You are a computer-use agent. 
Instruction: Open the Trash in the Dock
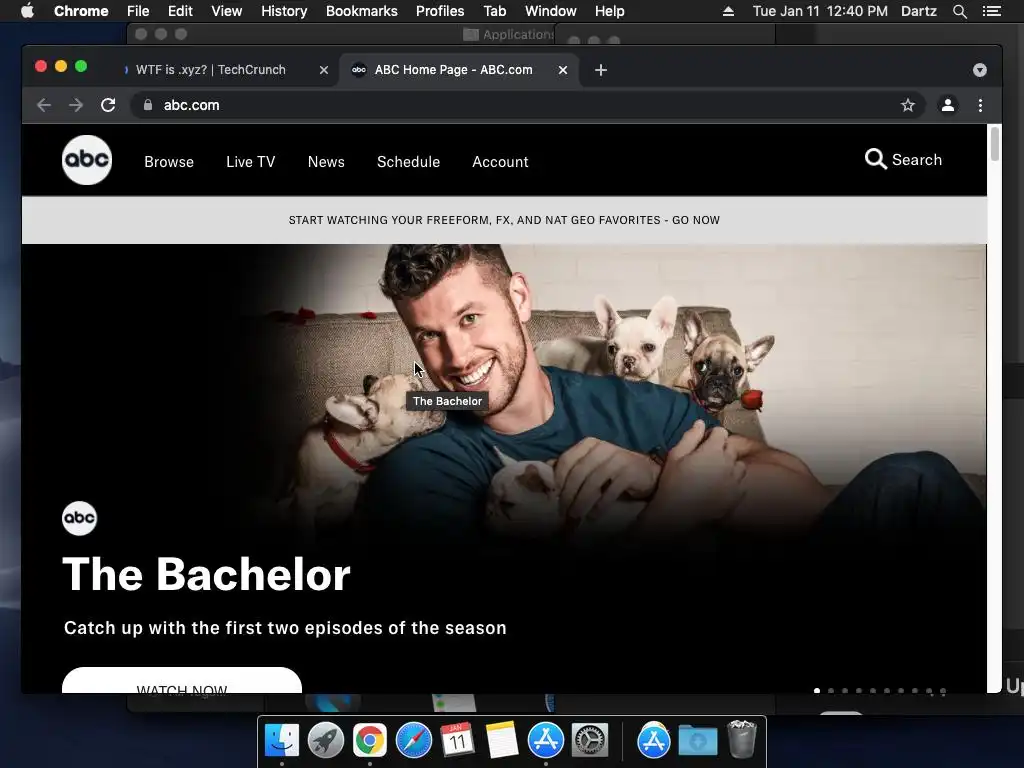pos(741,739)
